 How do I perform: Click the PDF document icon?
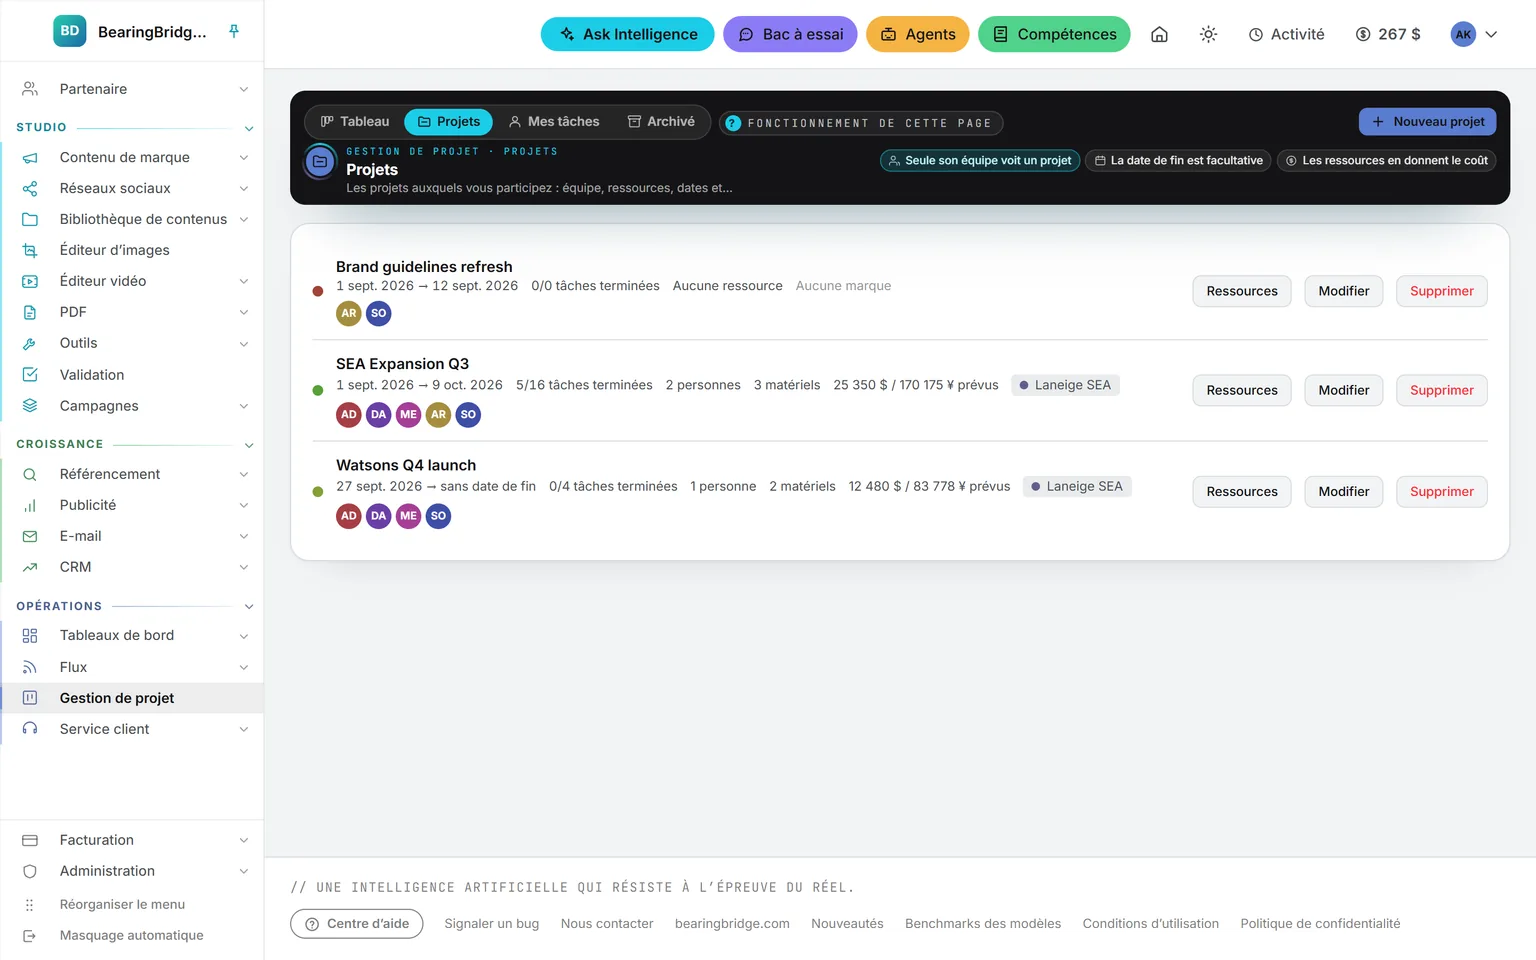point(30,312)
